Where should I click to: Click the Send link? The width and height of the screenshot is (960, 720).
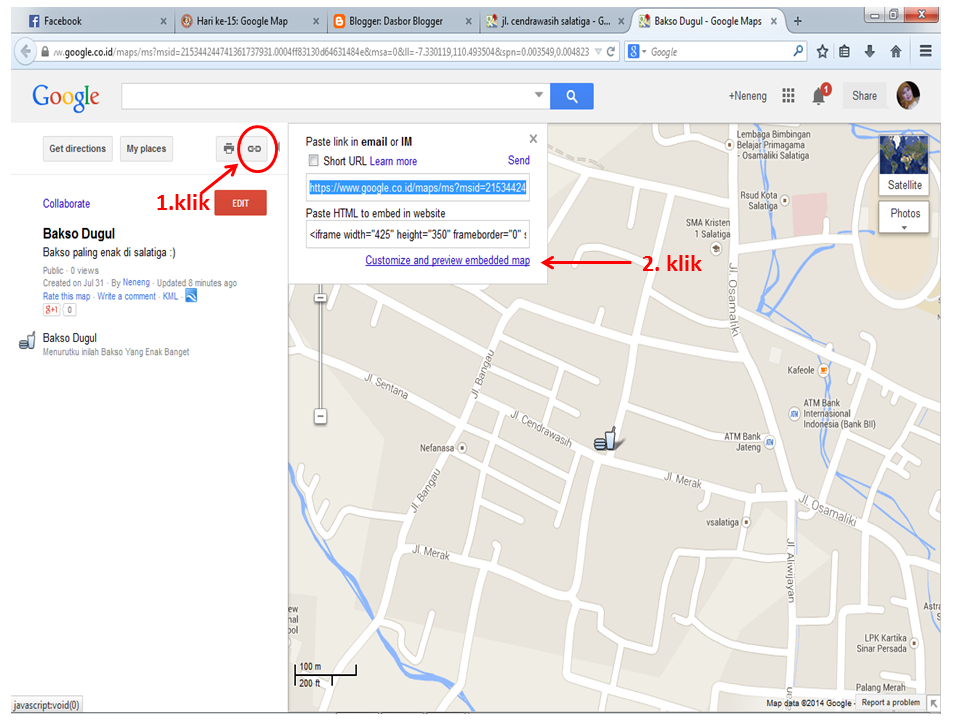[x=519, y=160]
